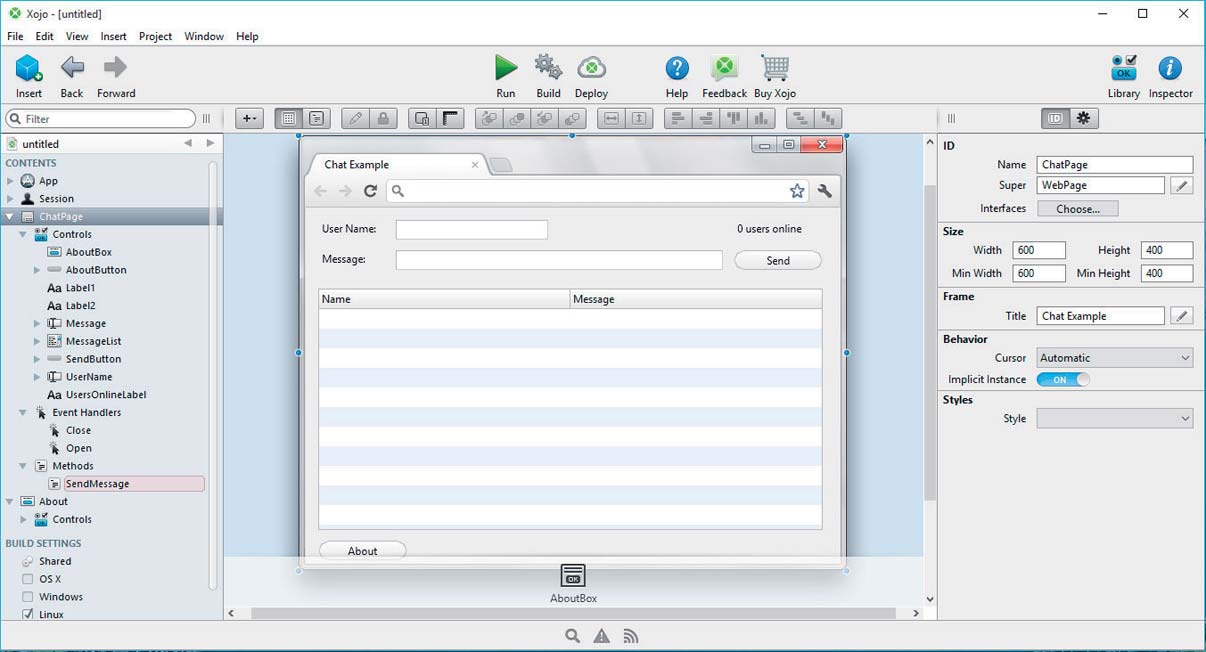Open the File menu
Viewport: 1206px width, 652px height.
point(16,36)
